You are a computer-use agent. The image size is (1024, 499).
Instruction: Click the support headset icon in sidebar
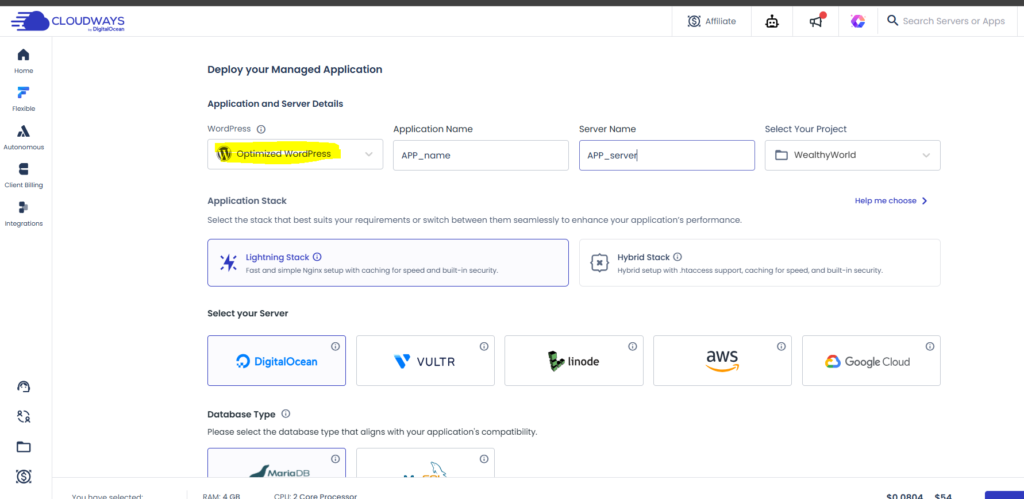23,387
